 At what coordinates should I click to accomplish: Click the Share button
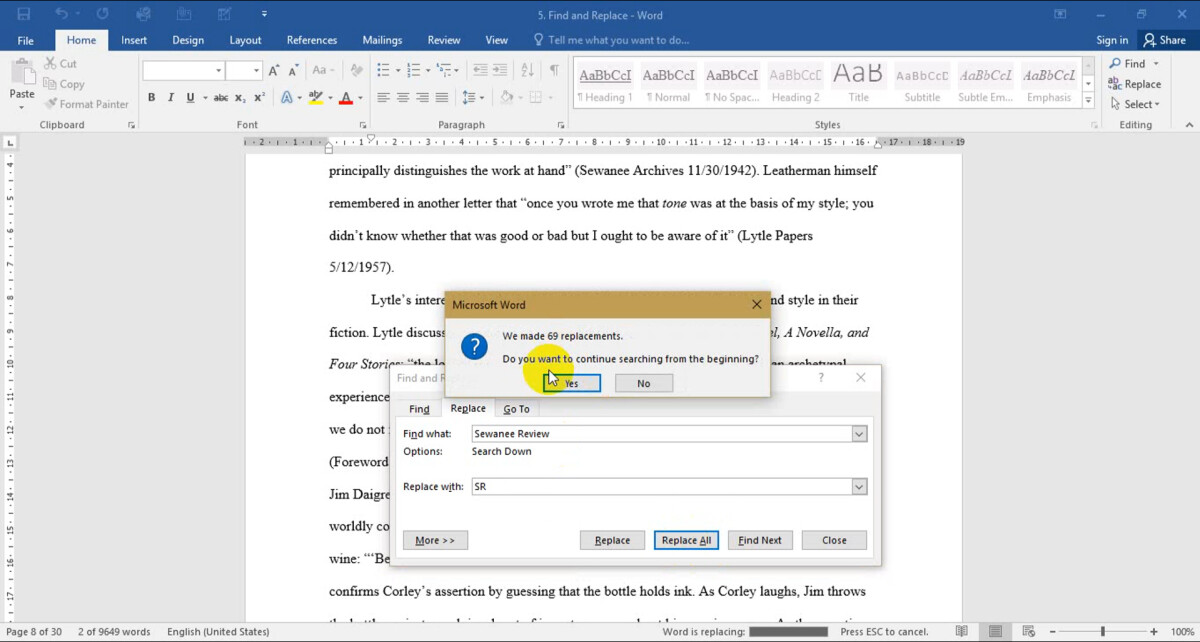click(1164, 40)
